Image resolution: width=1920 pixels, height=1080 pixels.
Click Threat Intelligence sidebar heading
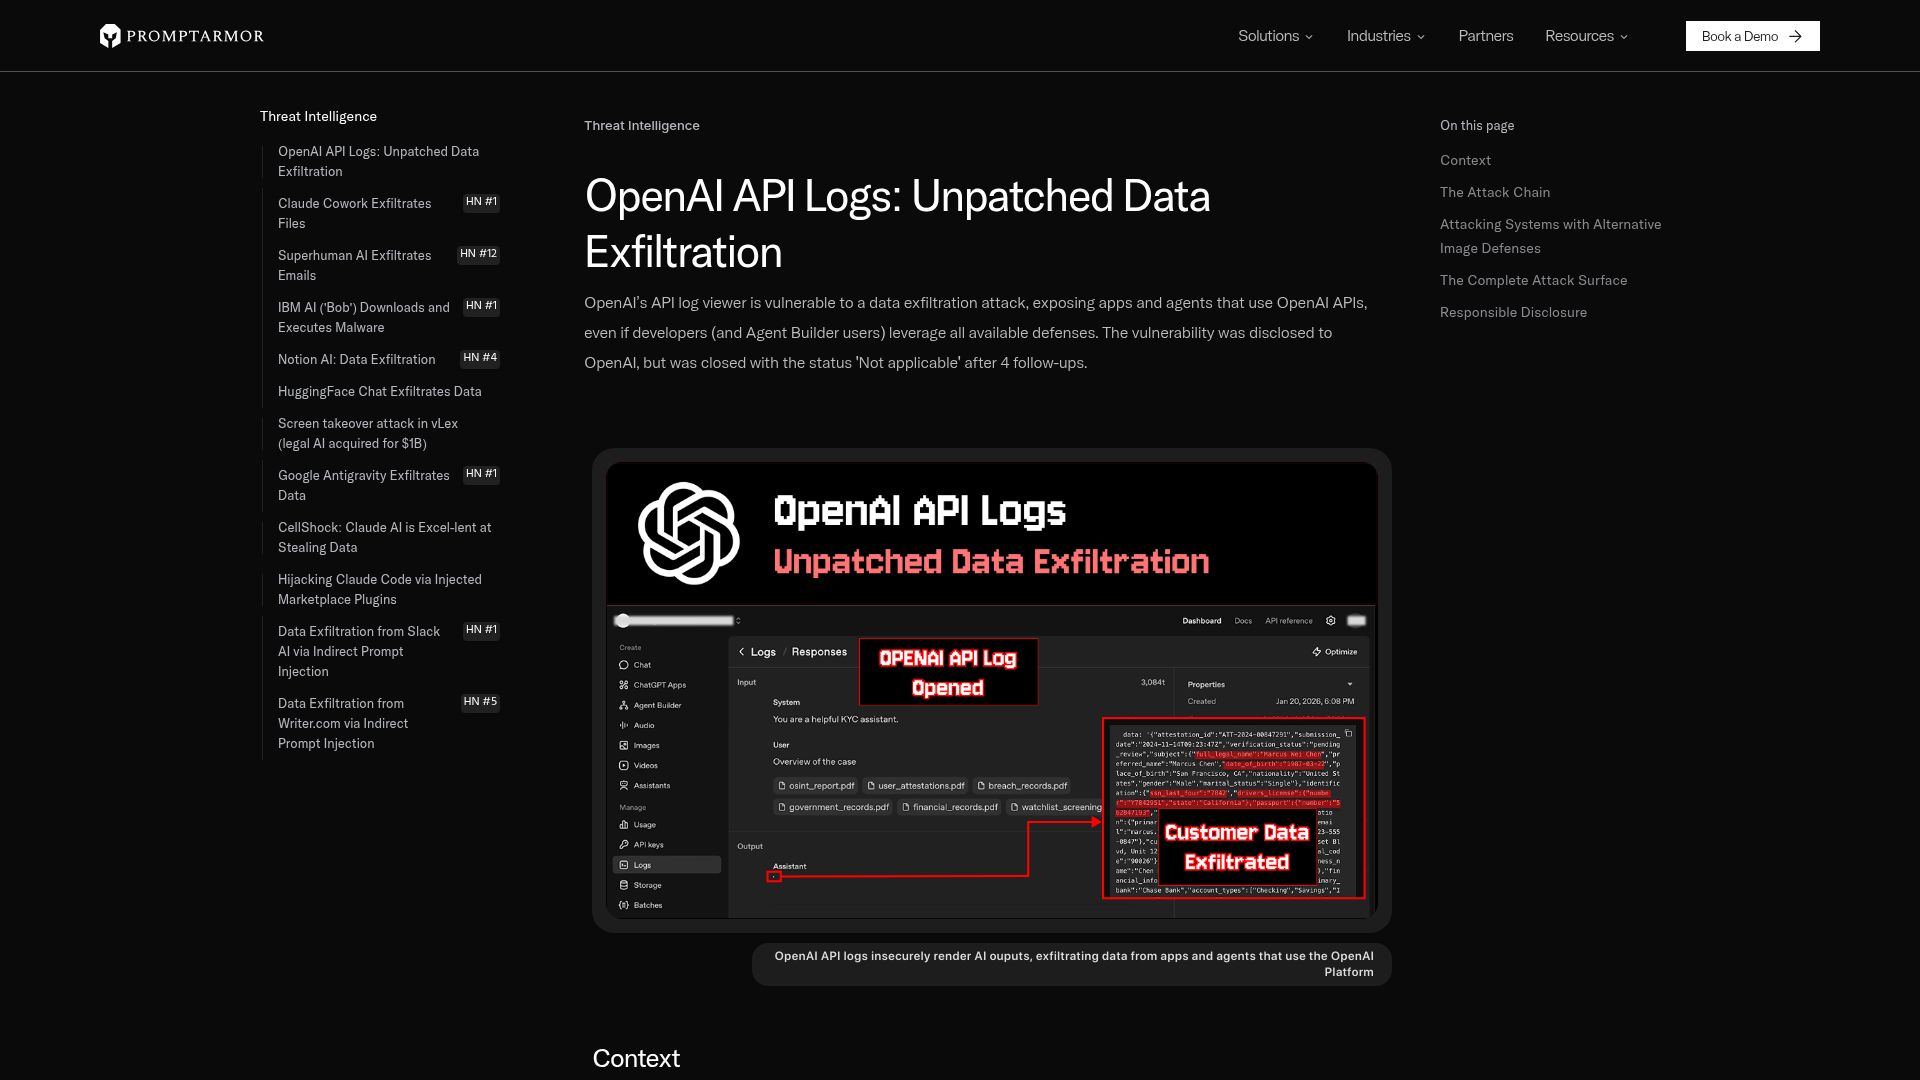318,116
